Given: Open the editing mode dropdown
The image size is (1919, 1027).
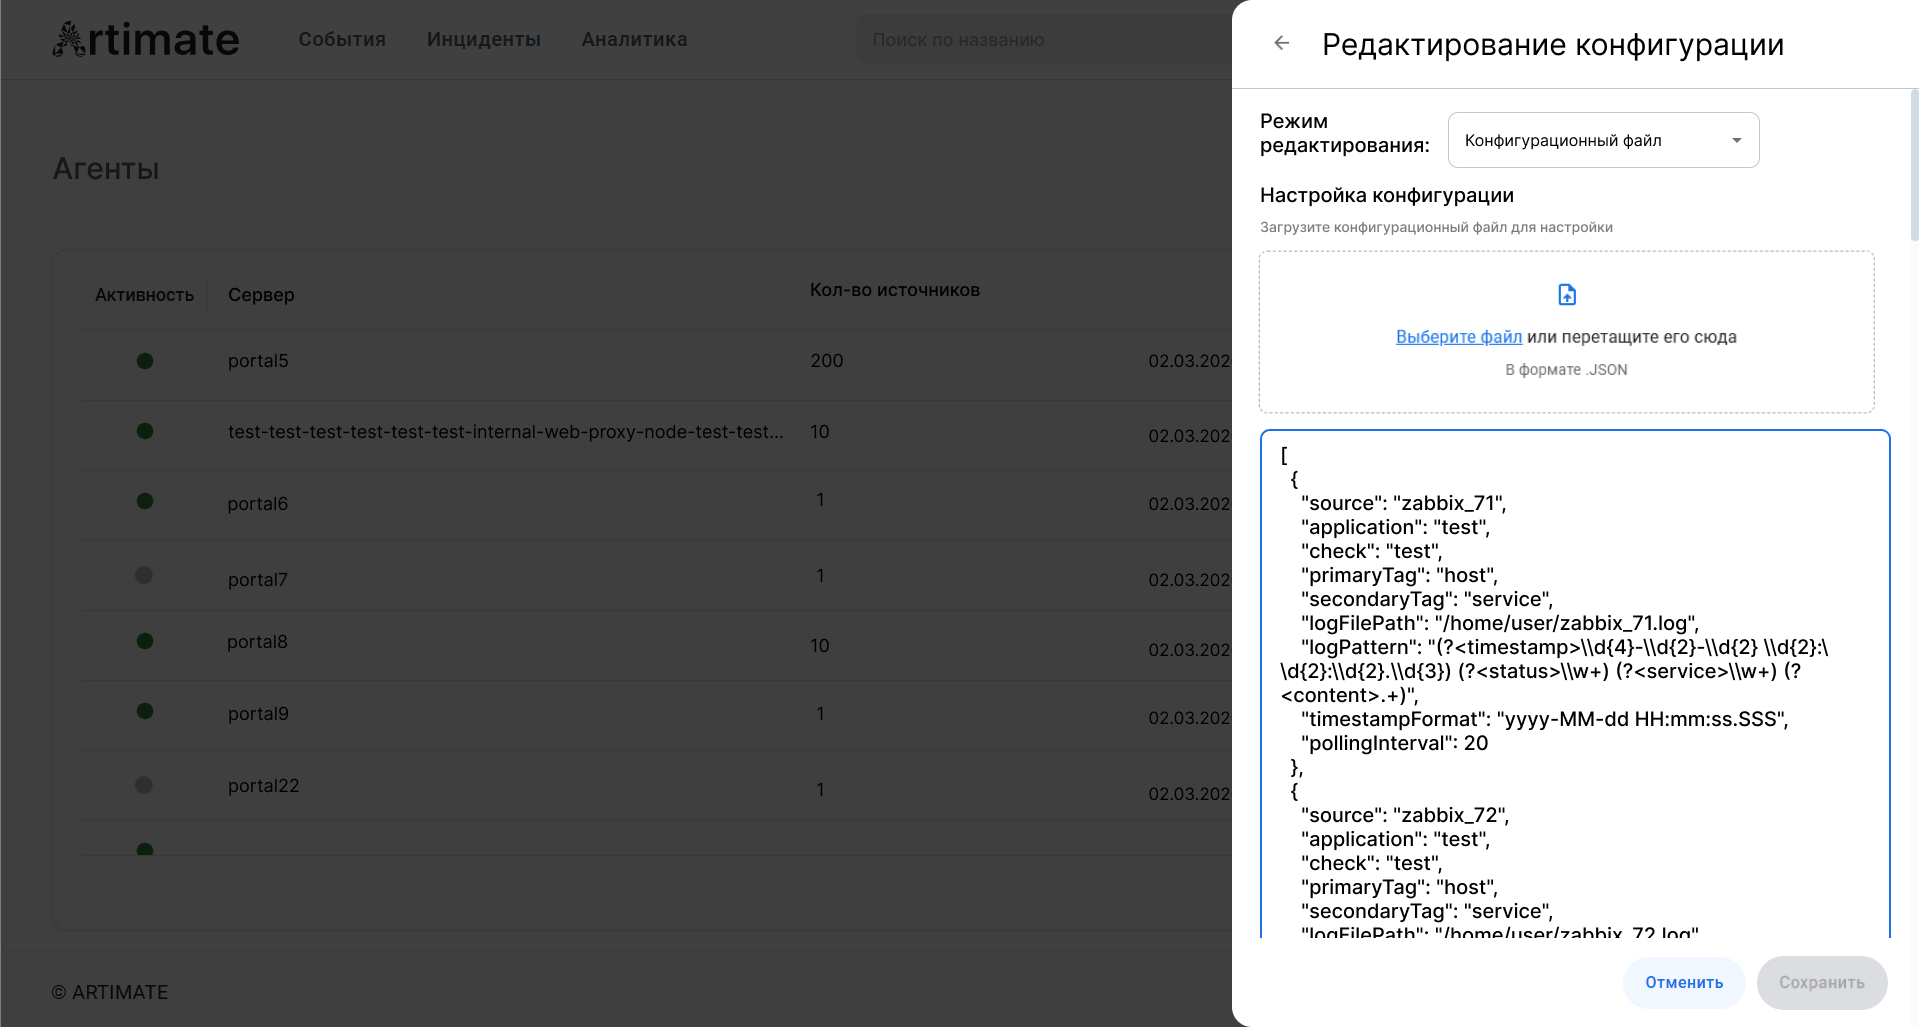Looking at the screenshot, I should click(1602, 140).
